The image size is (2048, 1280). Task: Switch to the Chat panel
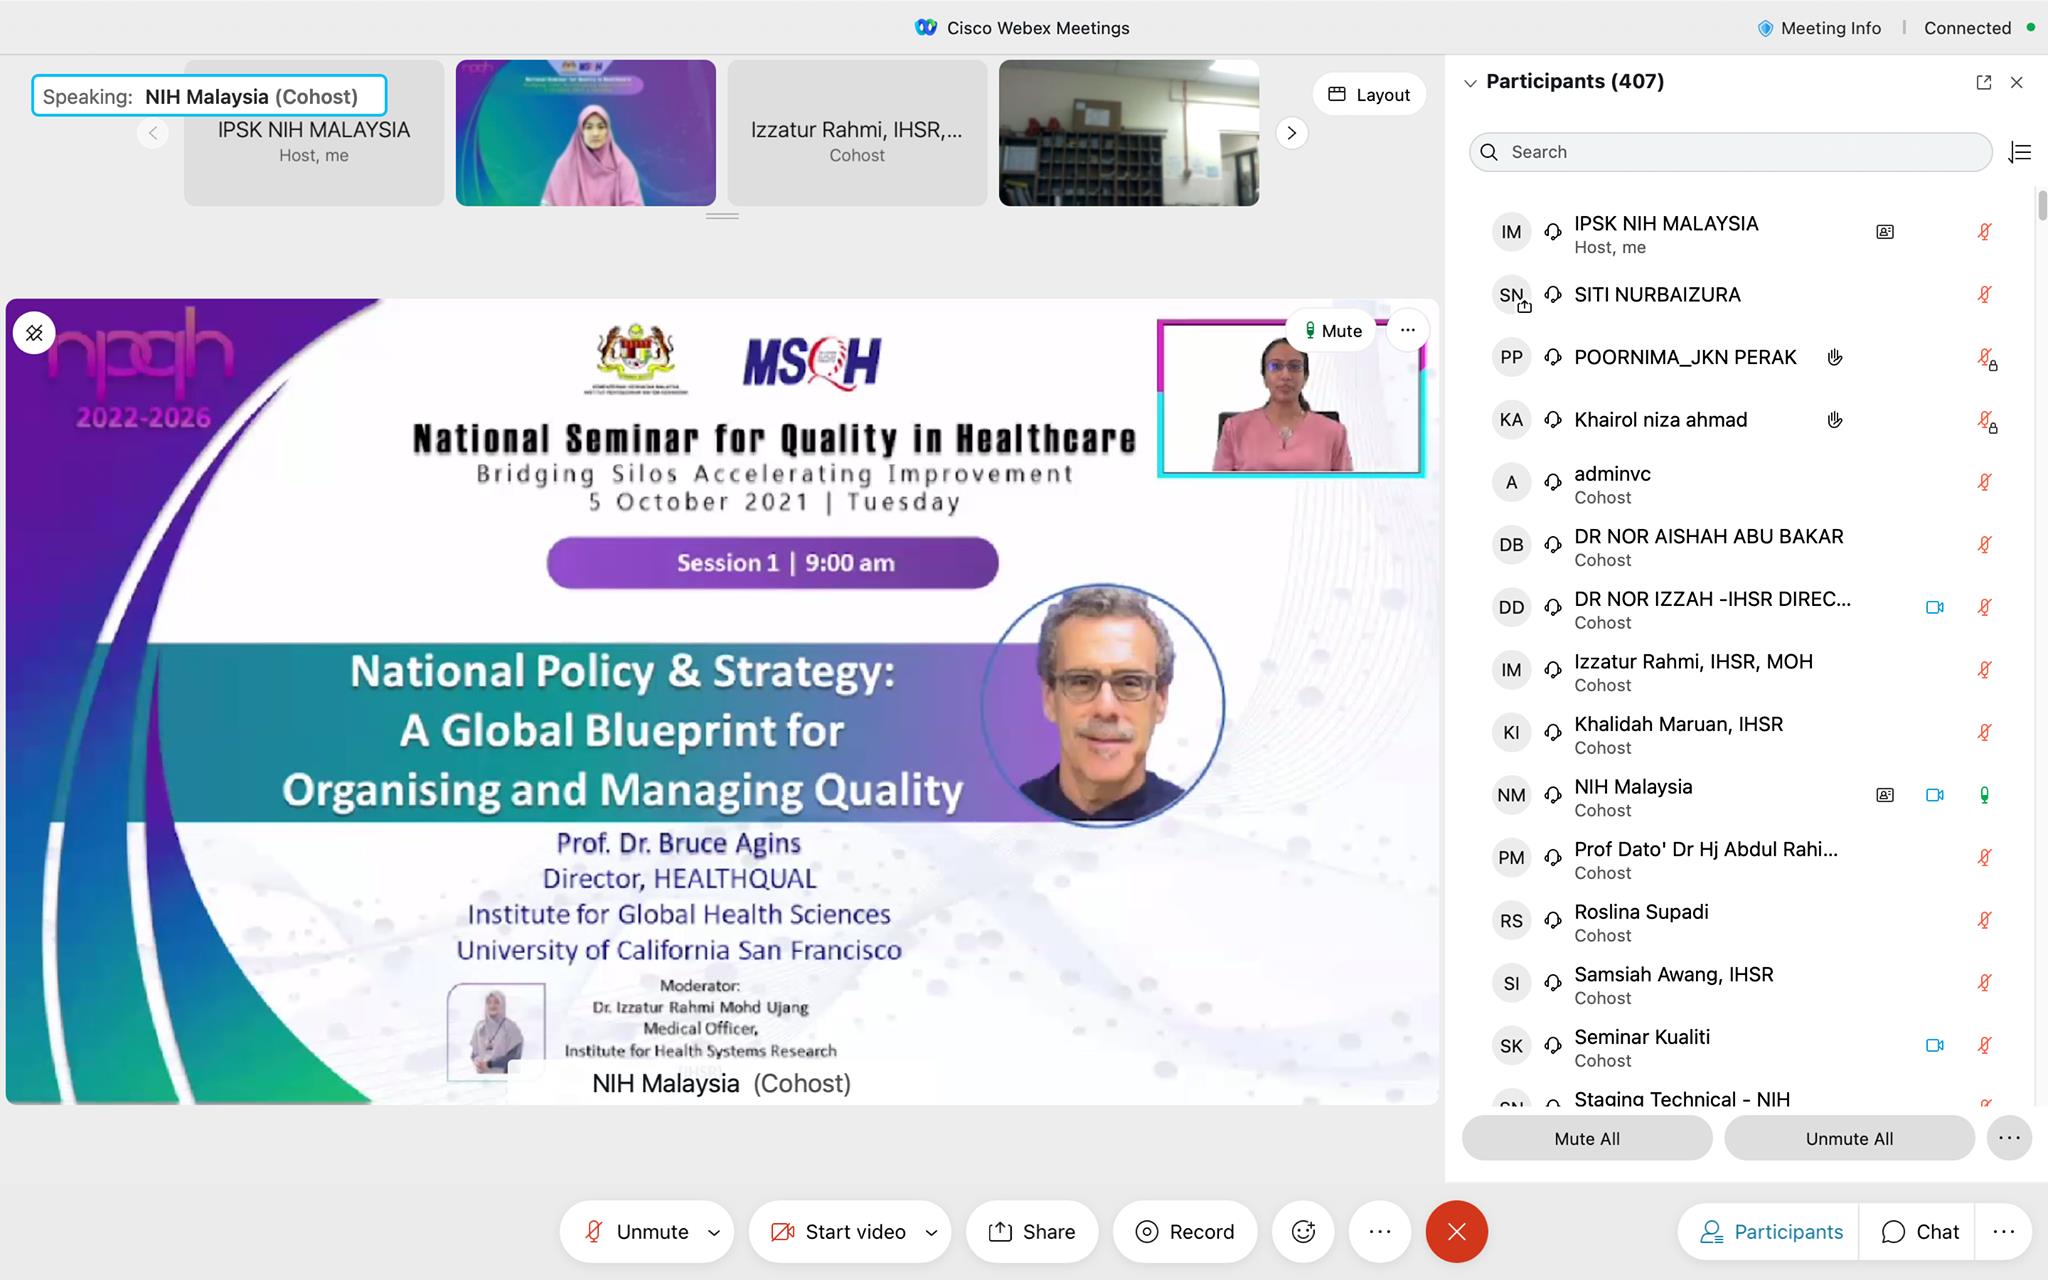click(1919, 1231)
